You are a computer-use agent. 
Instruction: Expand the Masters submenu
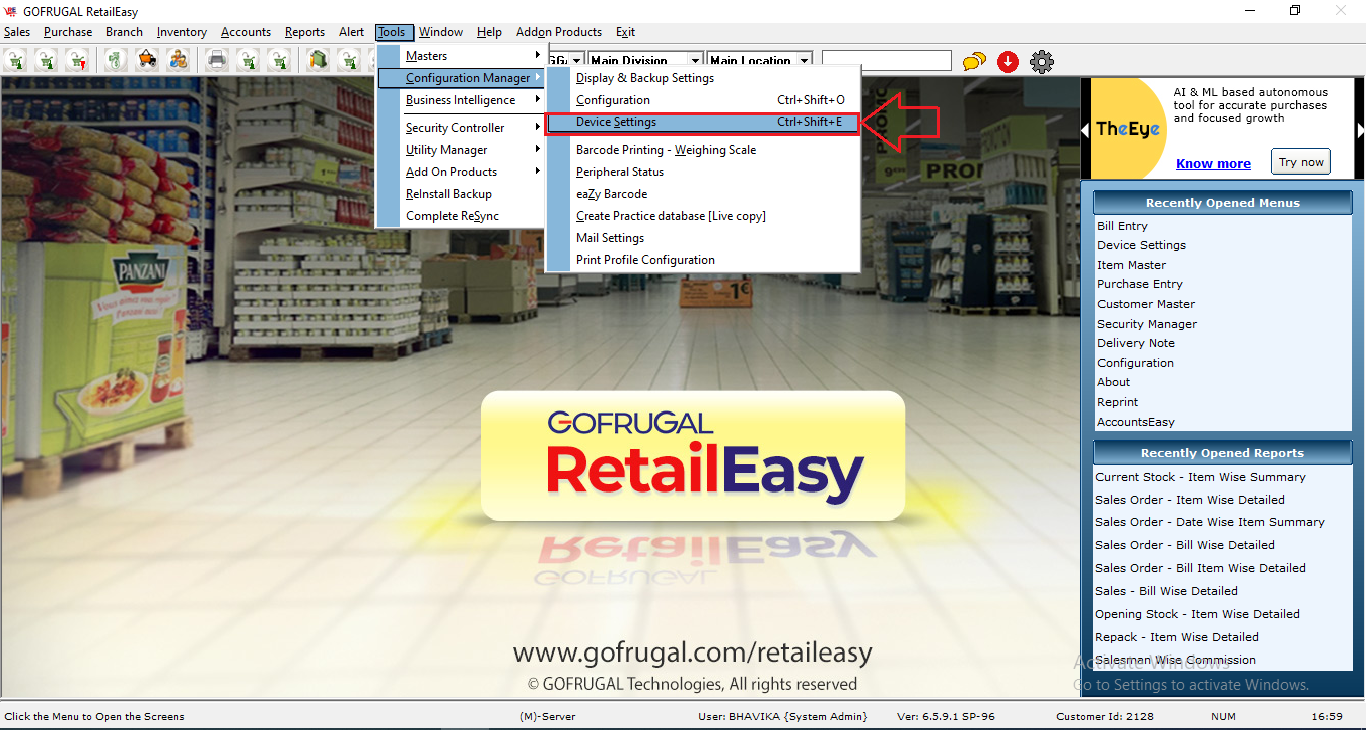pyautogui.click(x=461, y=56)
